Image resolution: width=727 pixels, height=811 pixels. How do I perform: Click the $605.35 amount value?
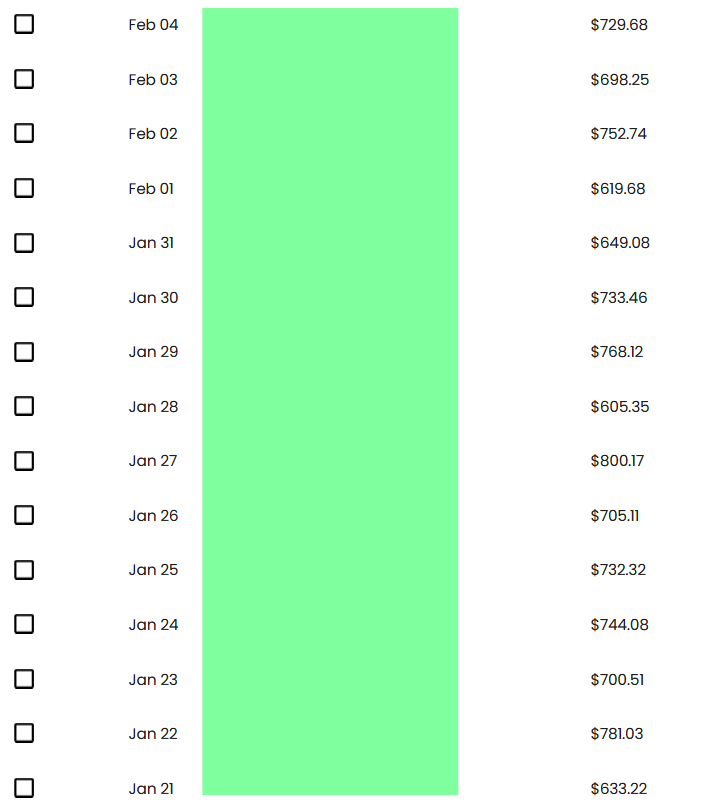click(x=619, y=407)
